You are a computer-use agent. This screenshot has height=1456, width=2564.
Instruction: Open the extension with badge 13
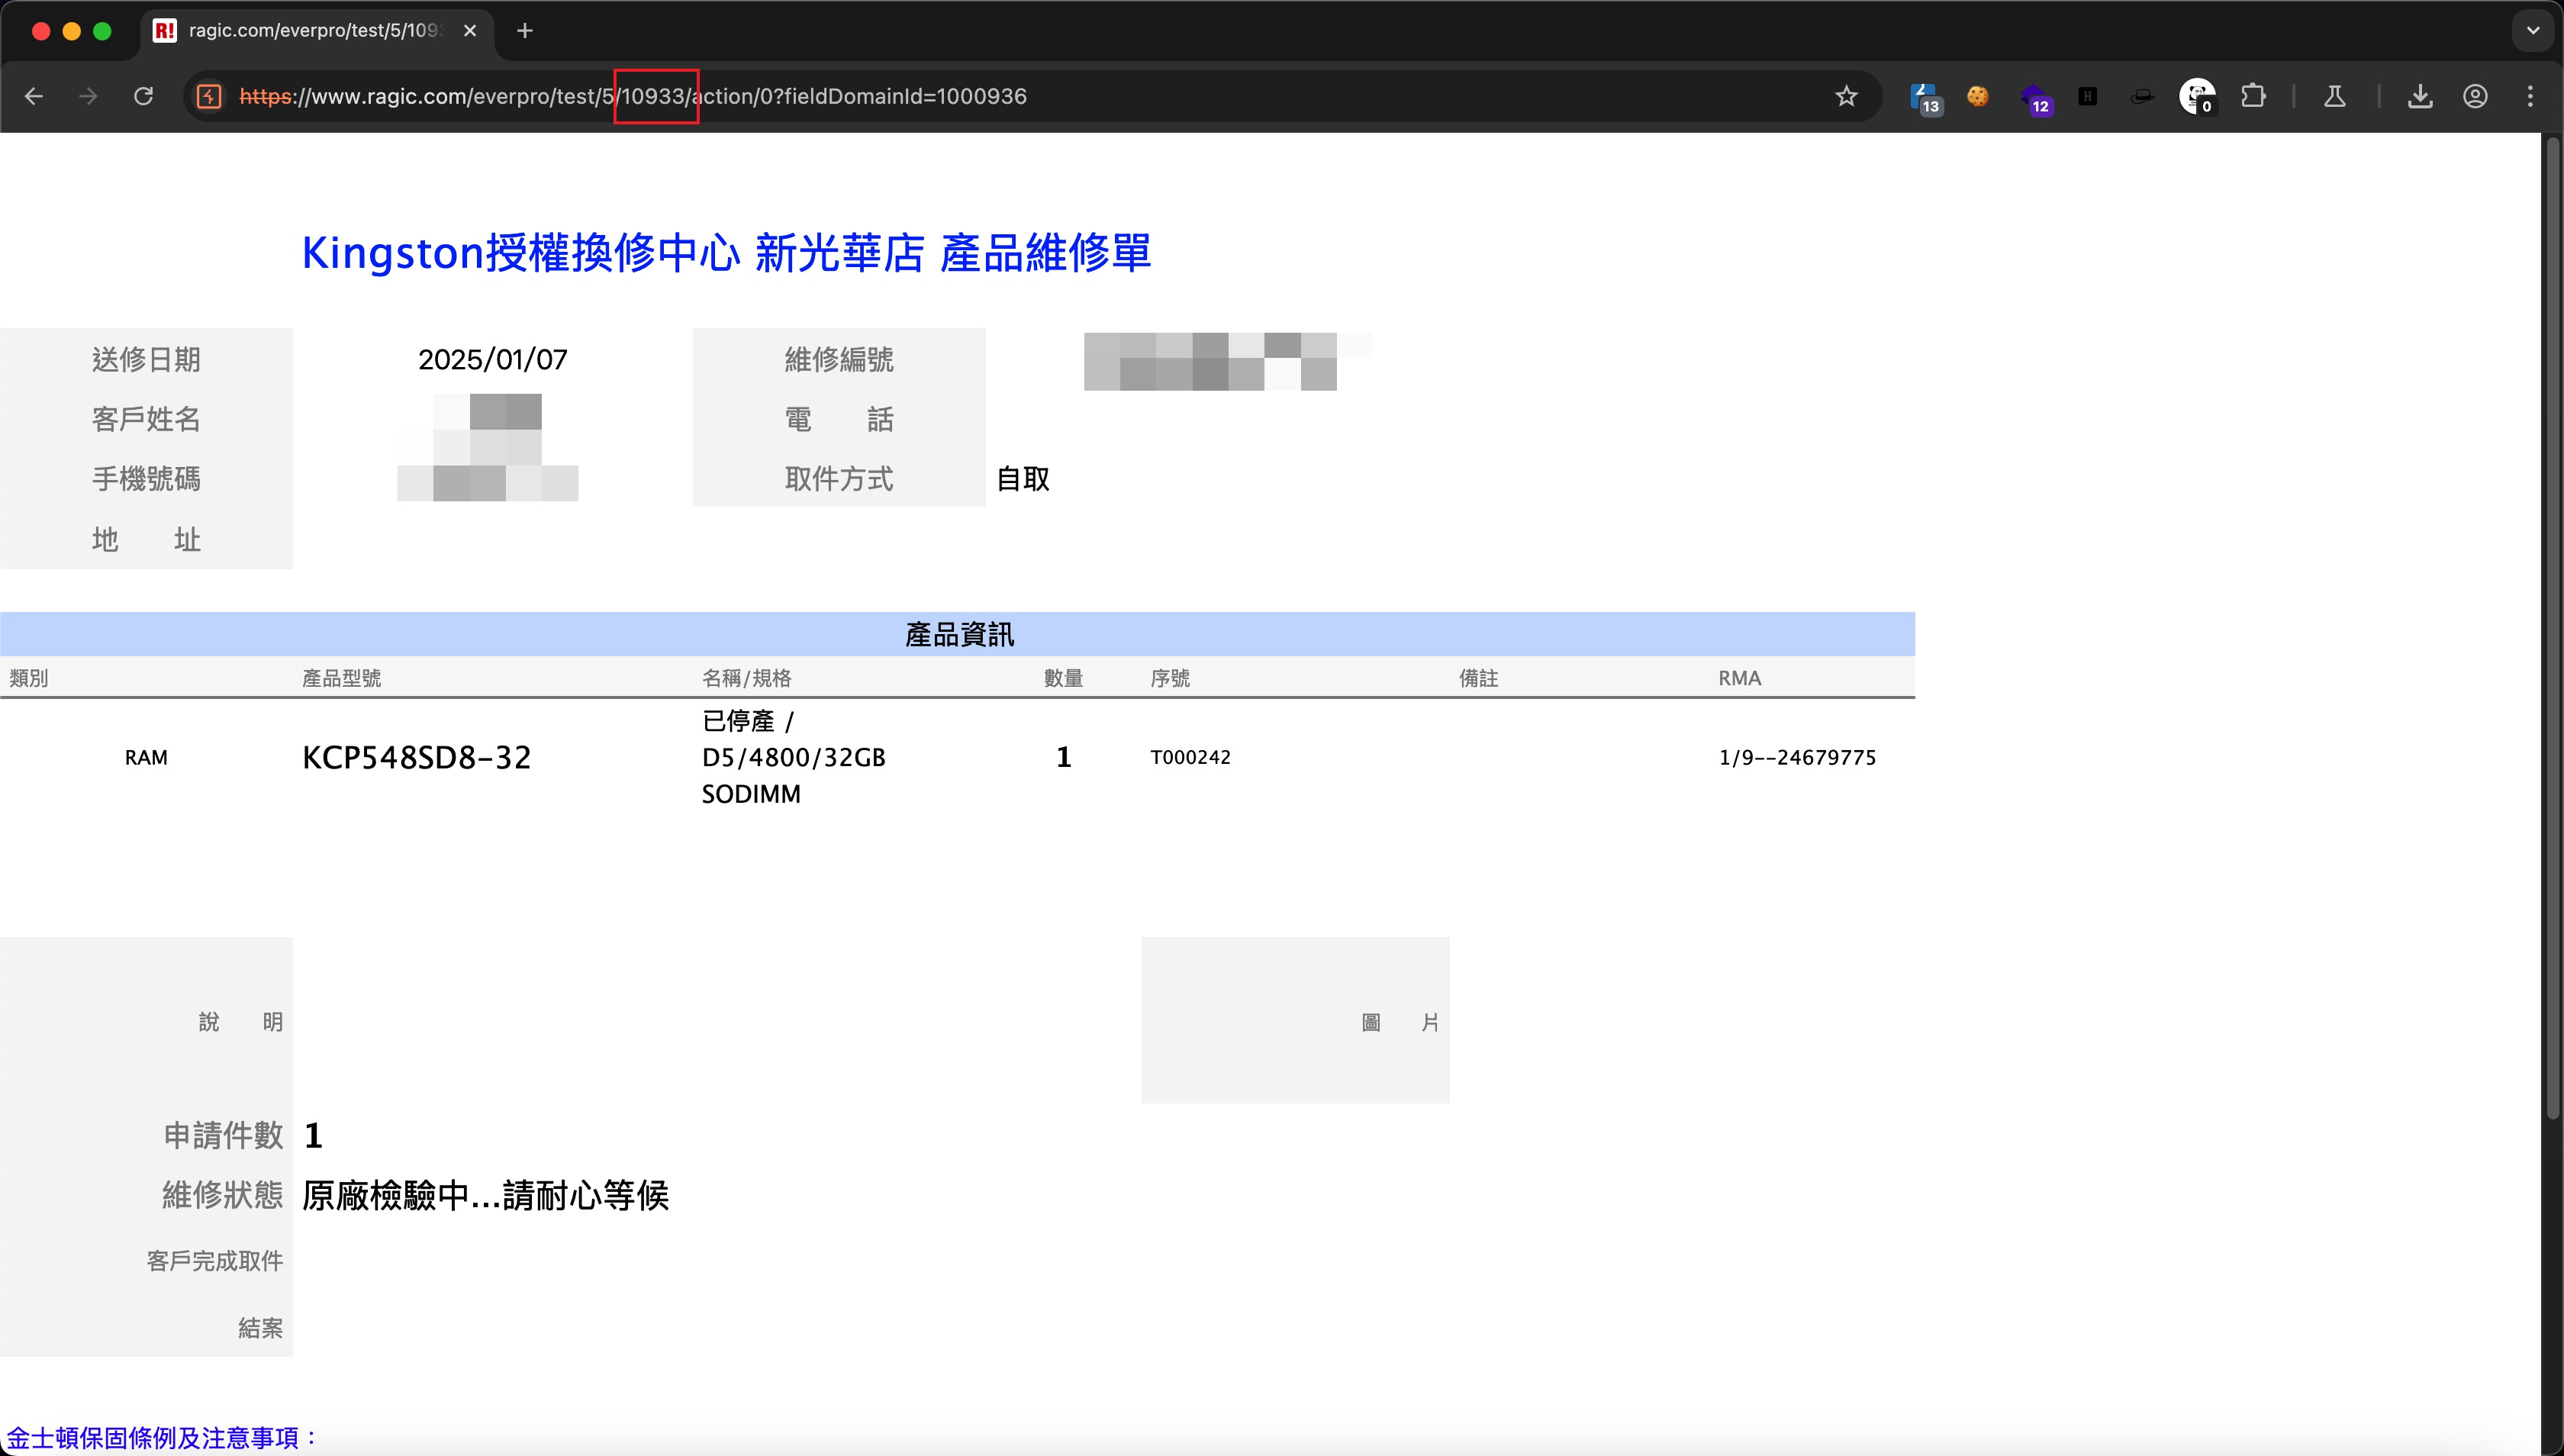[1925, 98]
